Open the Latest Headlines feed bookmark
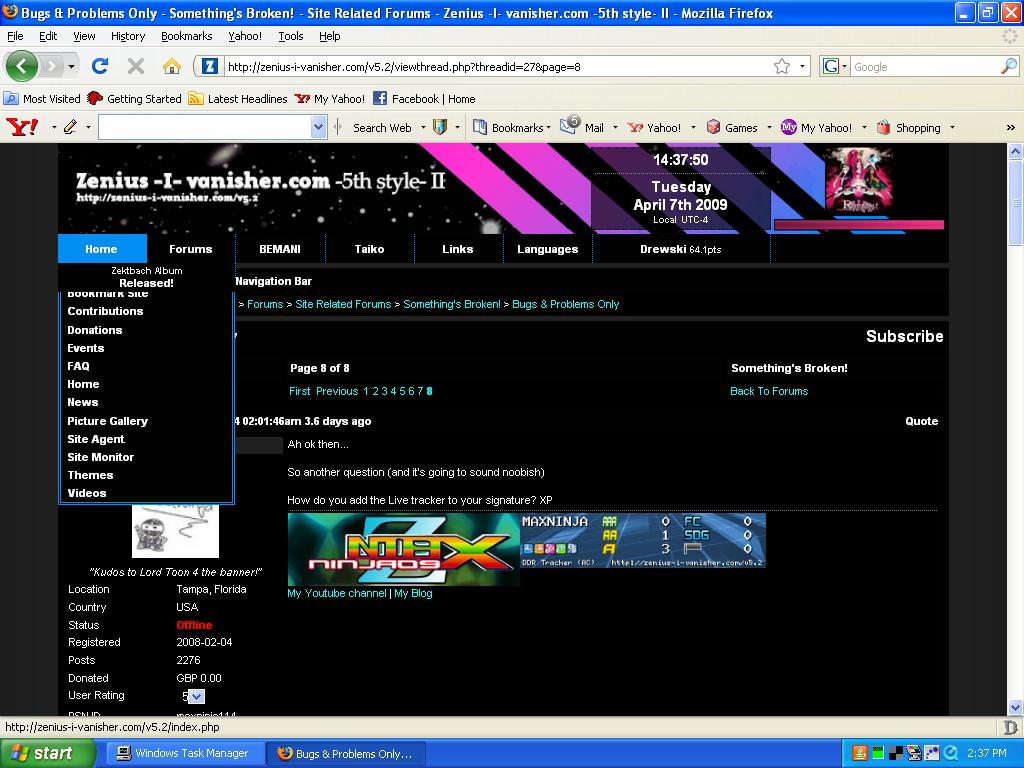1024x768 pixels. tap(238, 99)
